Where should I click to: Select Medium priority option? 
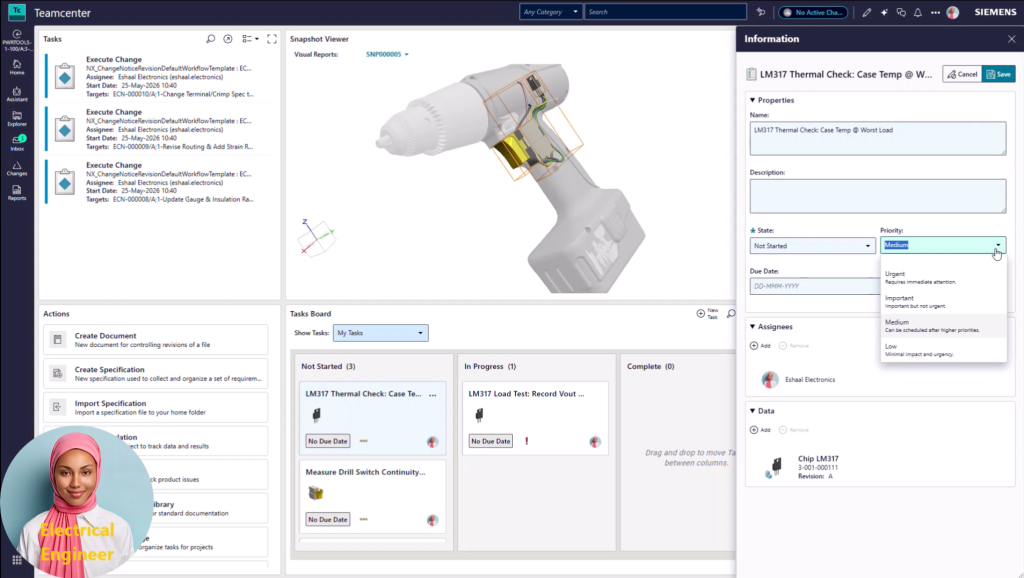[x=943, y=326]
